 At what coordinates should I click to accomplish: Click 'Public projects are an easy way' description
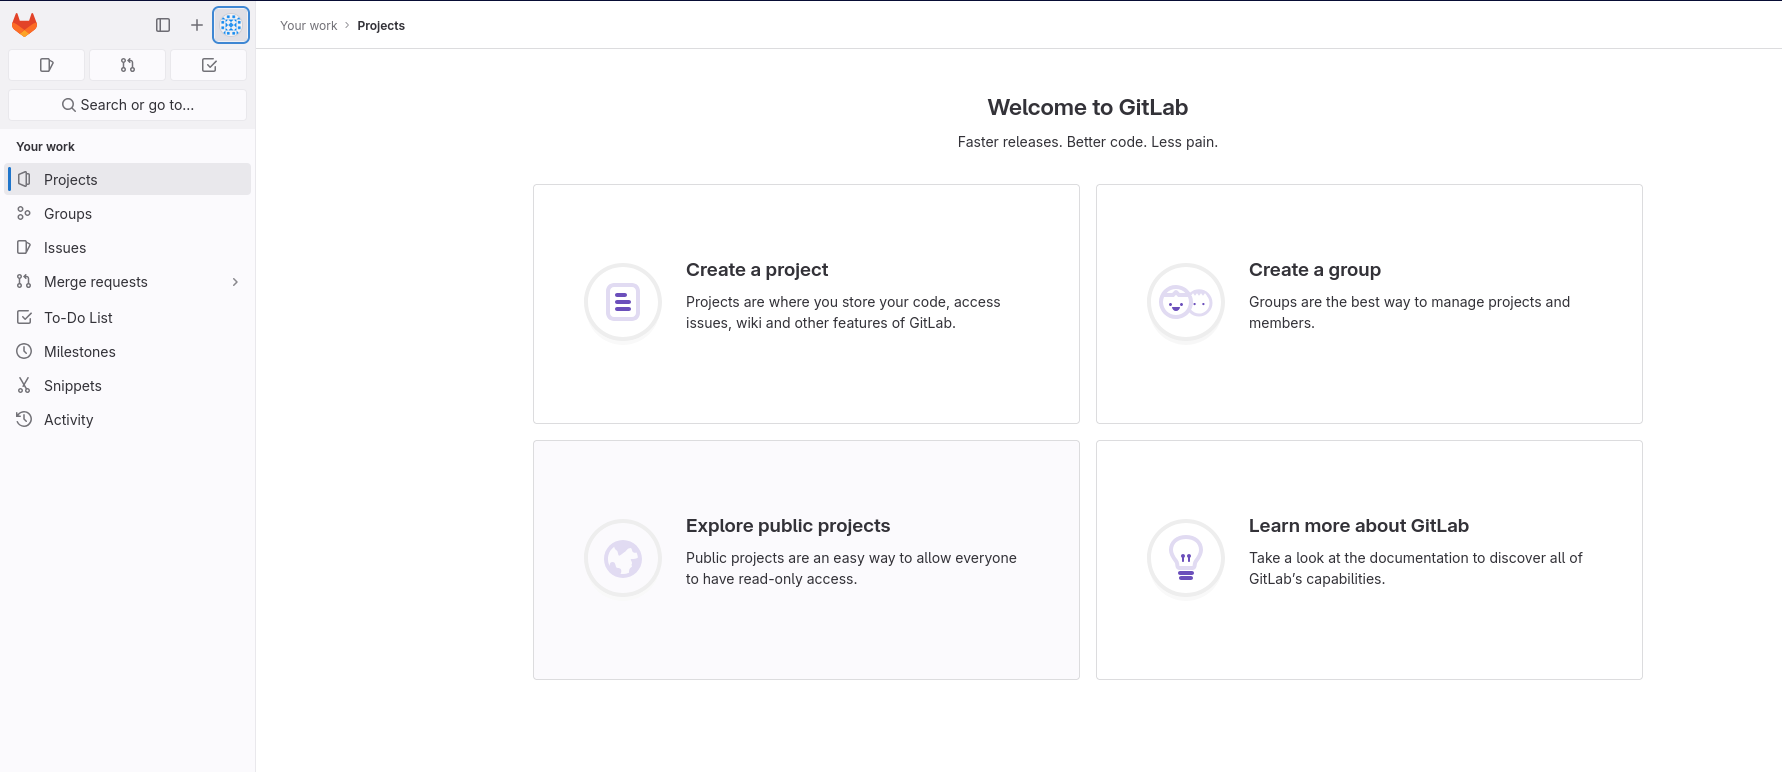point(851,568)
